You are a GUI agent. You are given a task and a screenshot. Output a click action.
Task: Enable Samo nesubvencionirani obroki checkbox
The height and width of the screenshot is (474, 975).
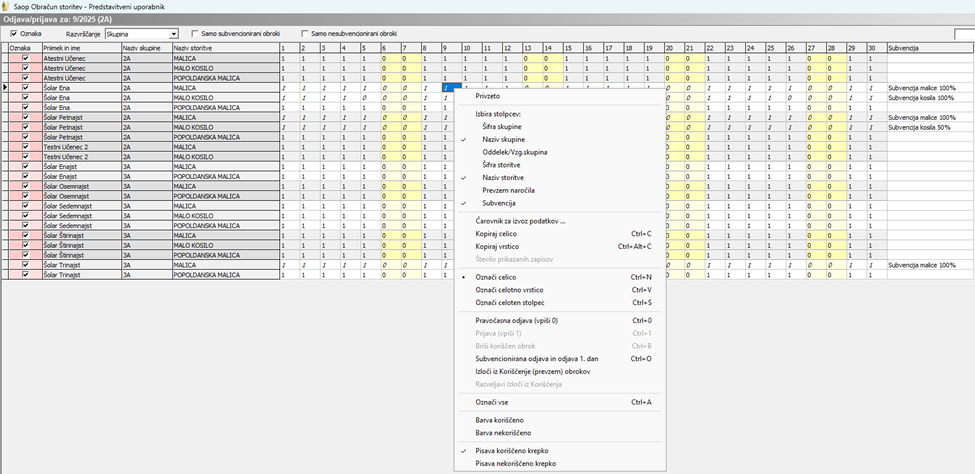pyautogui.click(x=305, y=34)
